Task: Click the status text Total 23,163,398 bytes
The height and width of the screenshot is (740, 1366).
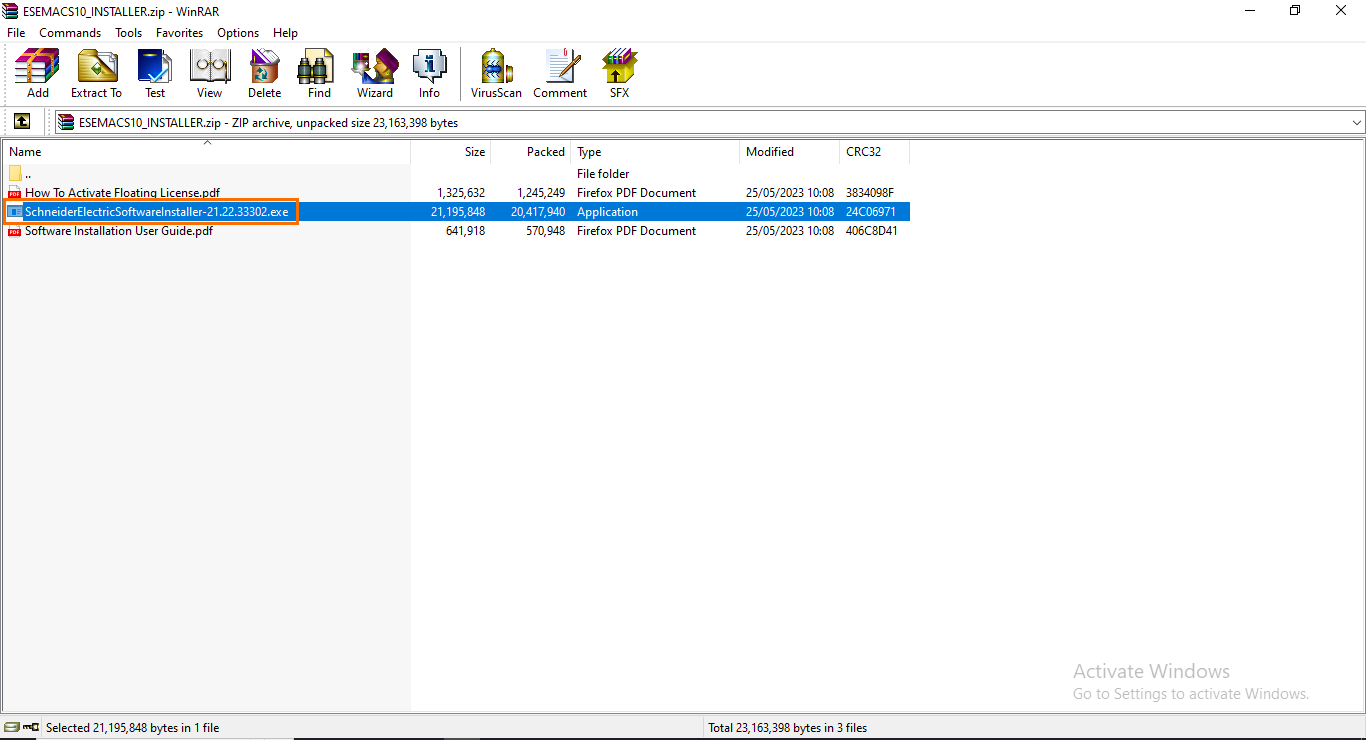Action: tap(787, 728)
